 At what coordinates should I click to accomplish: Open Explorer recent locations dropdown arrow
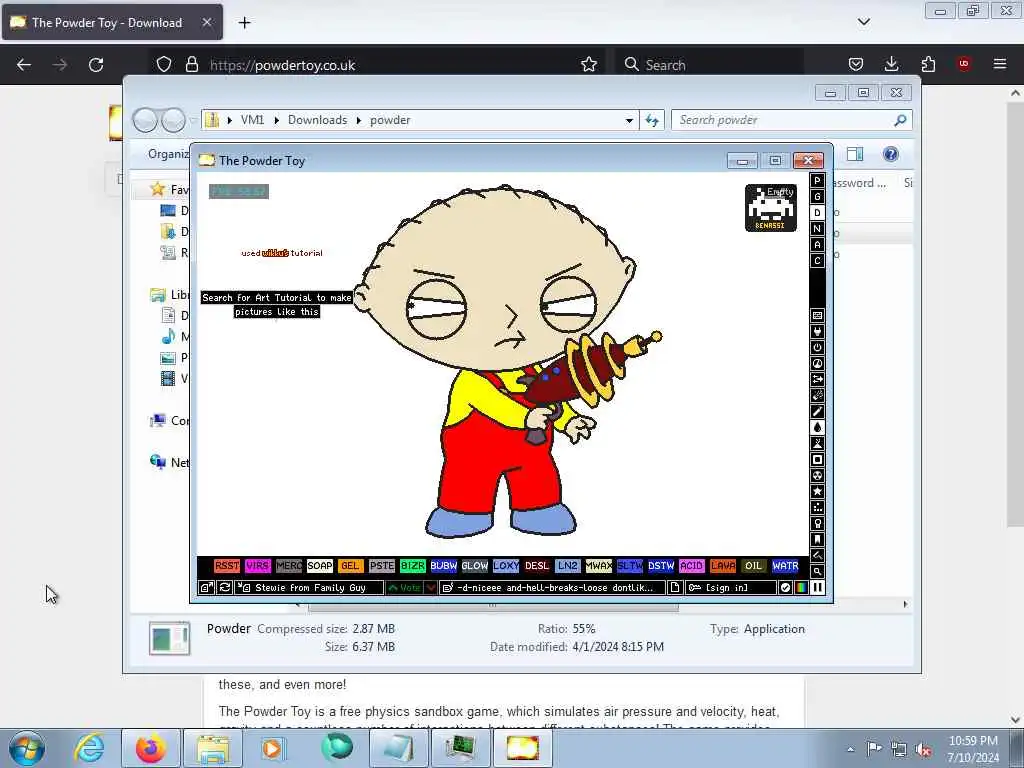tap(193, 120)
